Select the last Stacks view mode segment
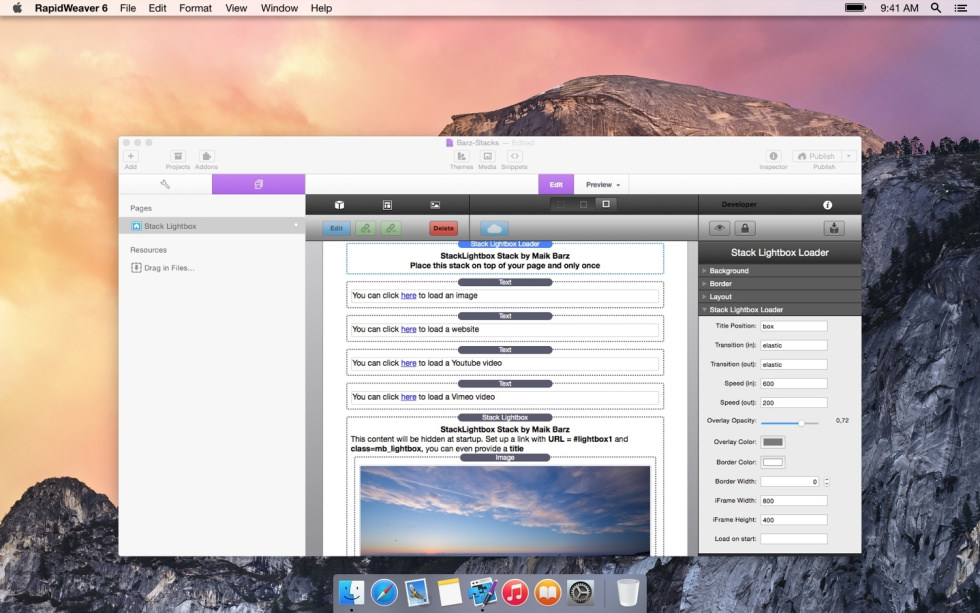The image size is (980, 613). (x=606, y=204)
